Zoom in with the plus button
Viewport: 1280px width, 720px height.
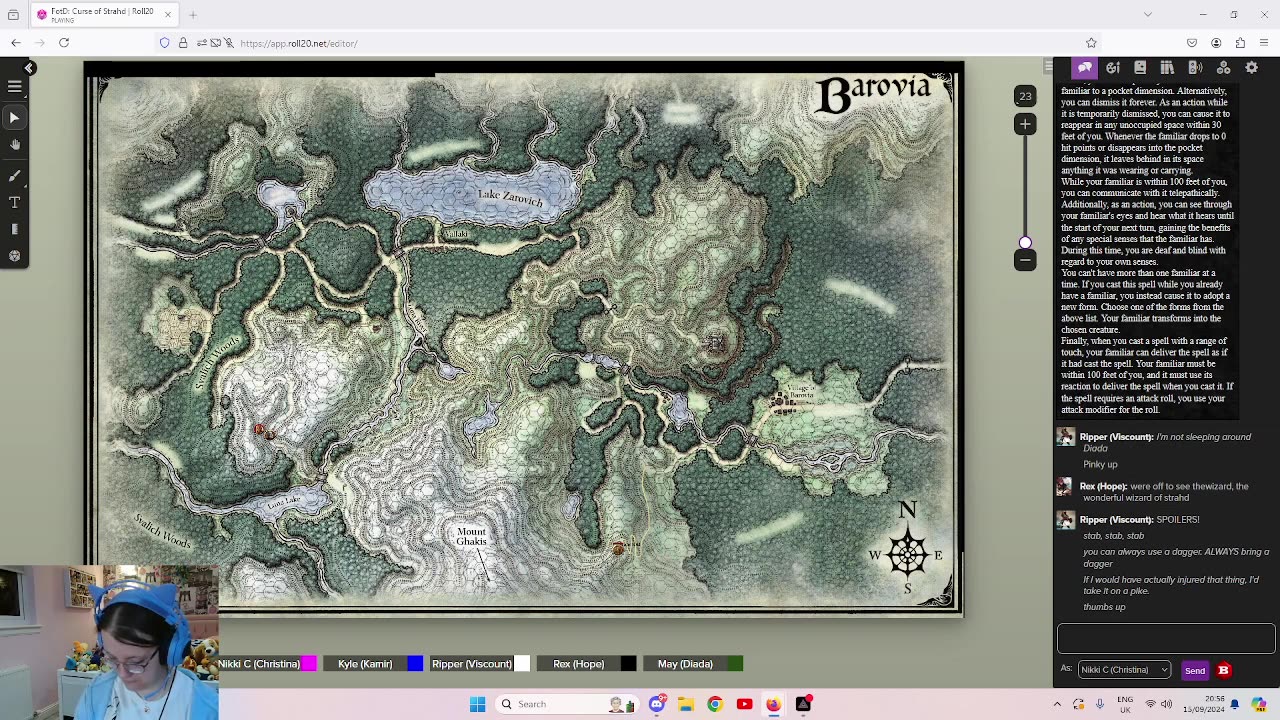tap(1025, 124)
